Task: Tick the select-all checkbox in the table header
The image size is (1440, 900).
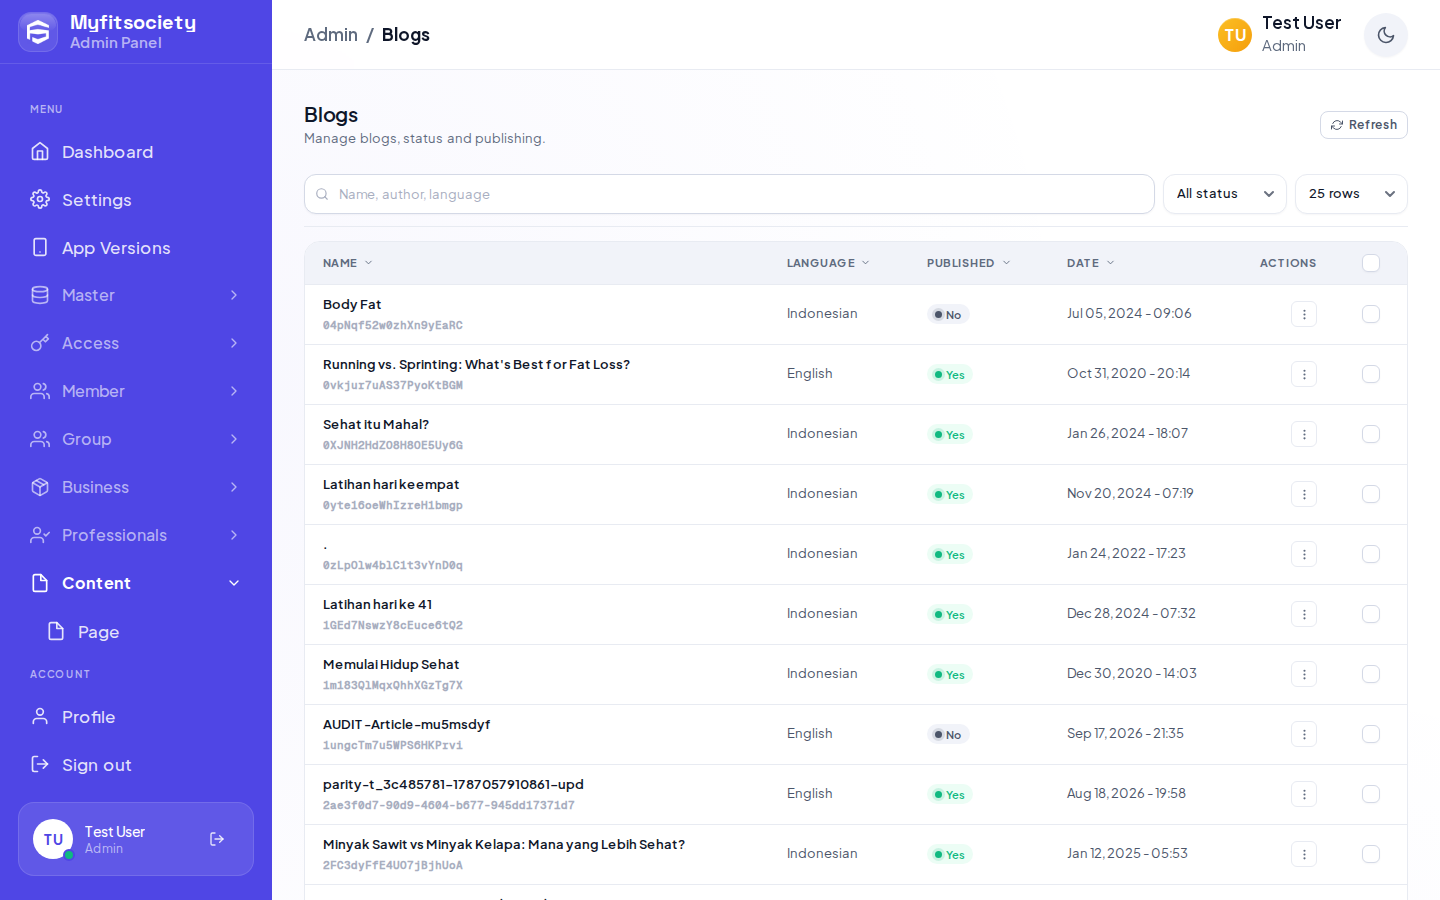Action: pos(1371,263)
